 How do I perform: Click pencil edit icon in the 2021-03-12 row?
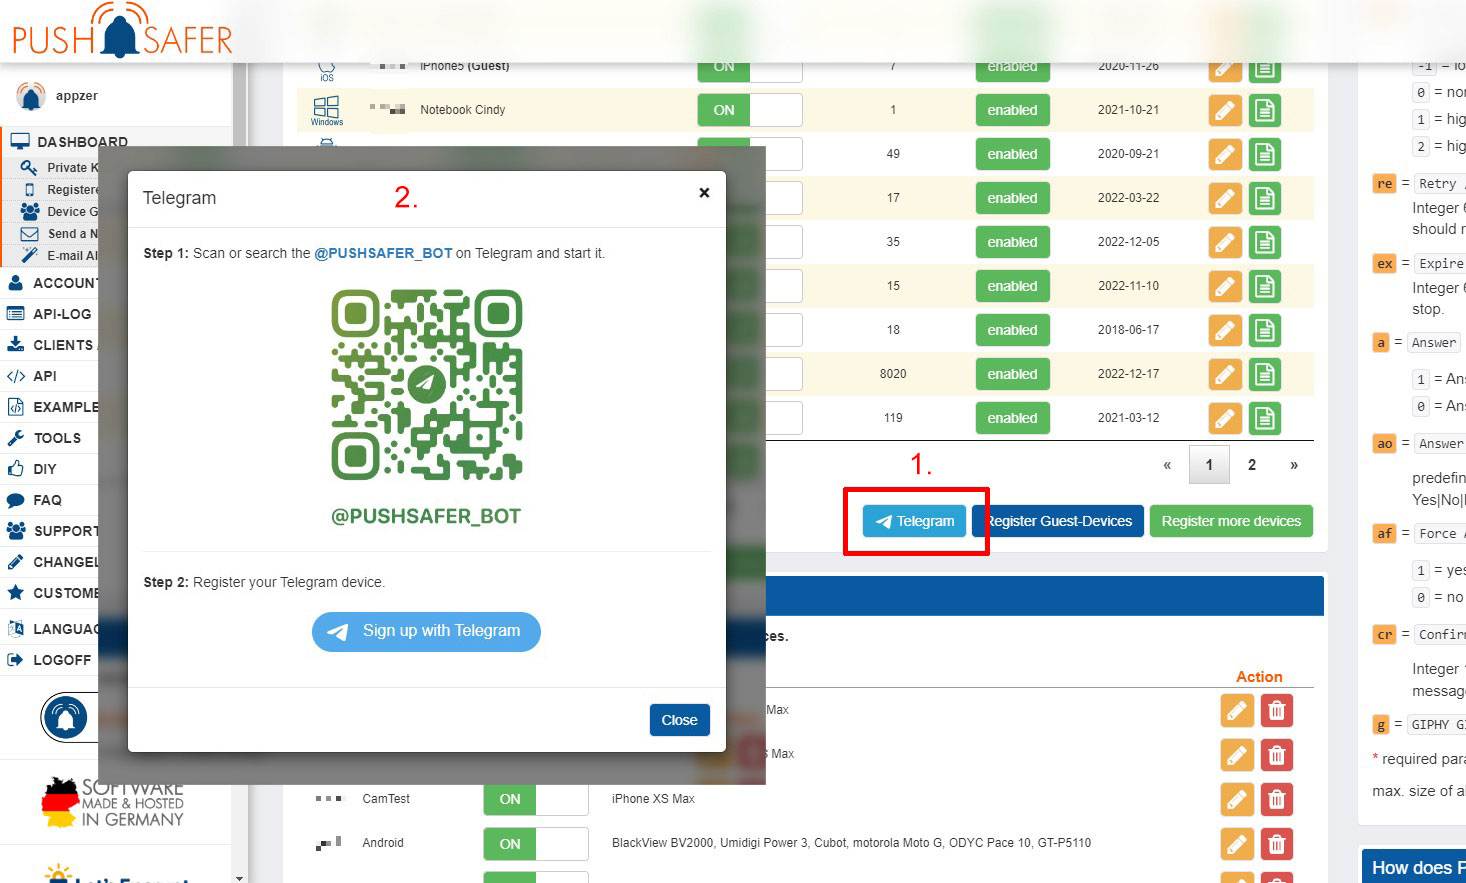tap(1225, 418)
